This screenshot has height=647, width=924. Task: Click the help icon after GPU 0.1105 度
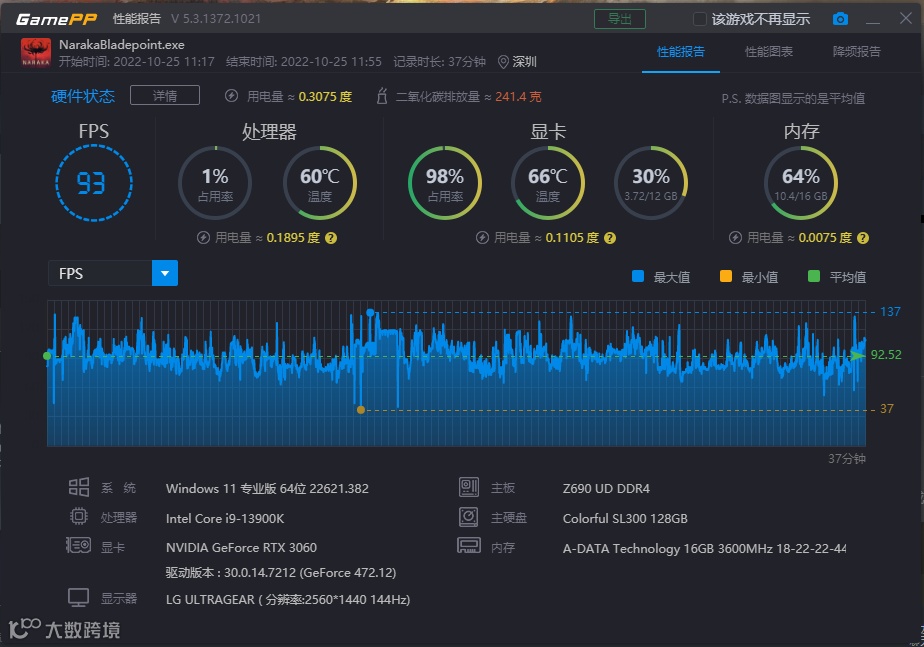(610, 238)
